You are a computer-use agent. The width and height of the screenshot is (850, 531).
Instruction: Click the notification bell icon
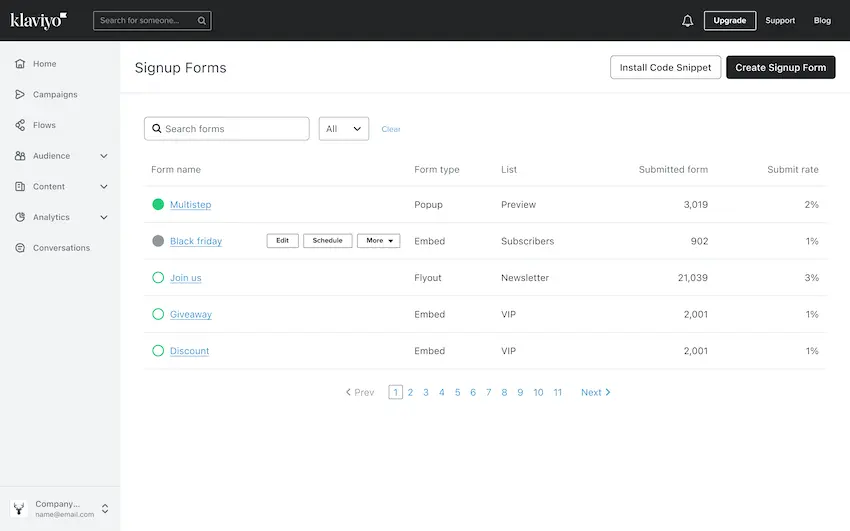[687, 20]
